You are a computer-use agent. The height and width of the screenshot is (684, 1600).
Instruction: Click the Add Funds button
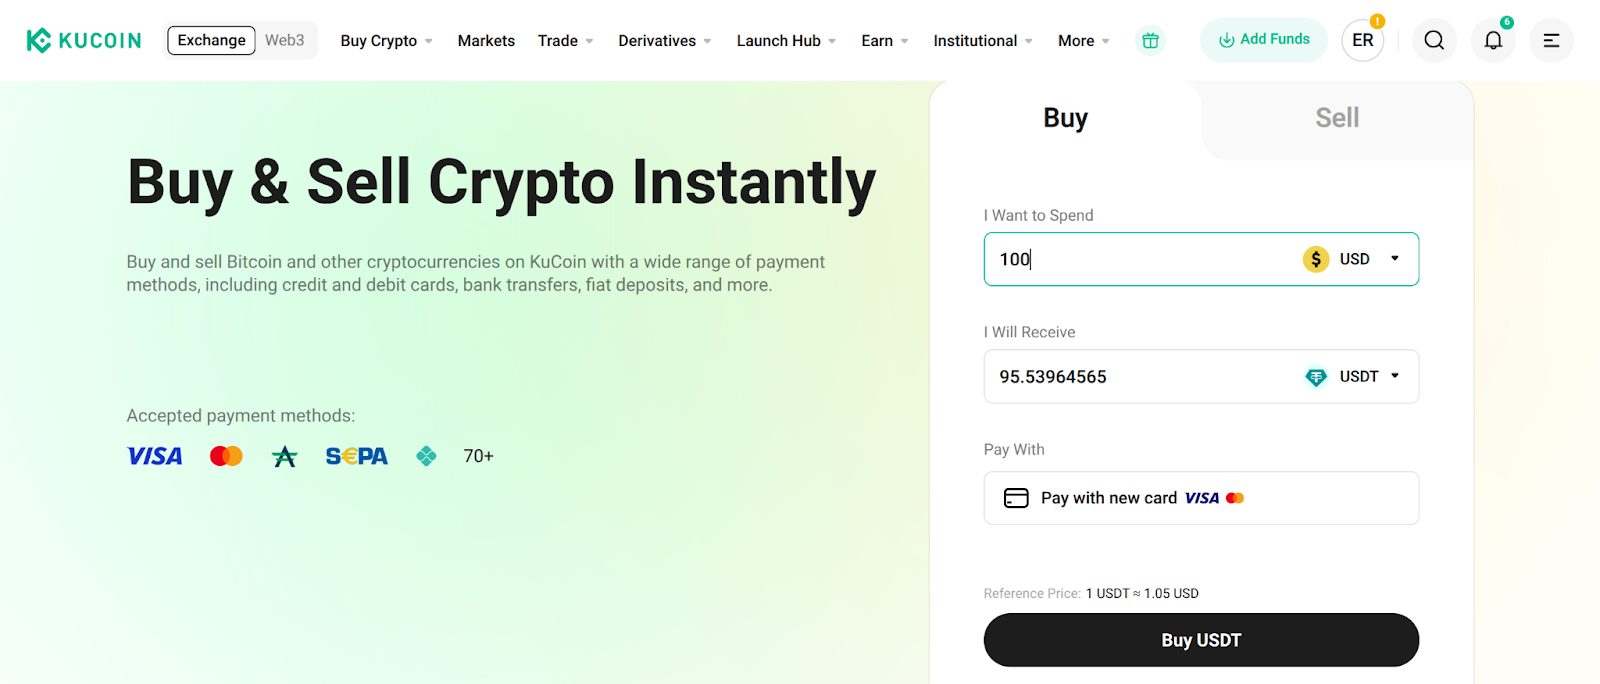[x=1263, y=40]
